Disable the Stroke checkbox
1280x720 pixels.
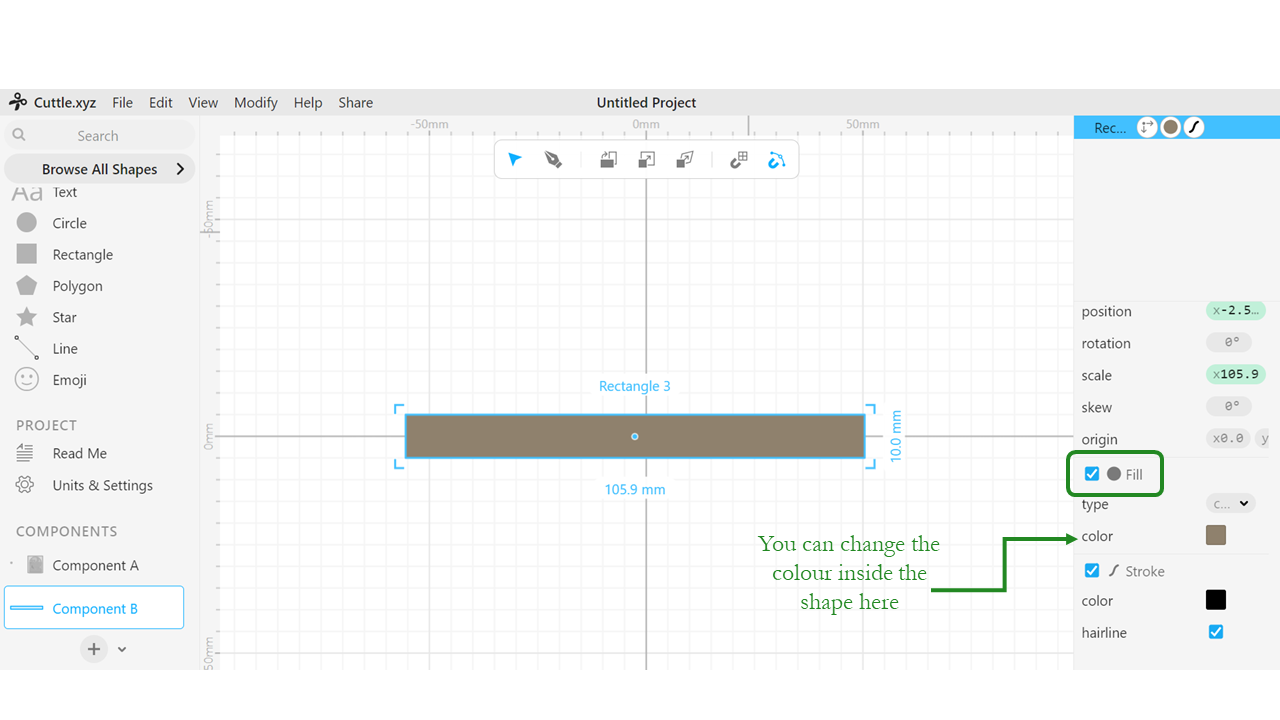(x=1092, y=571)
